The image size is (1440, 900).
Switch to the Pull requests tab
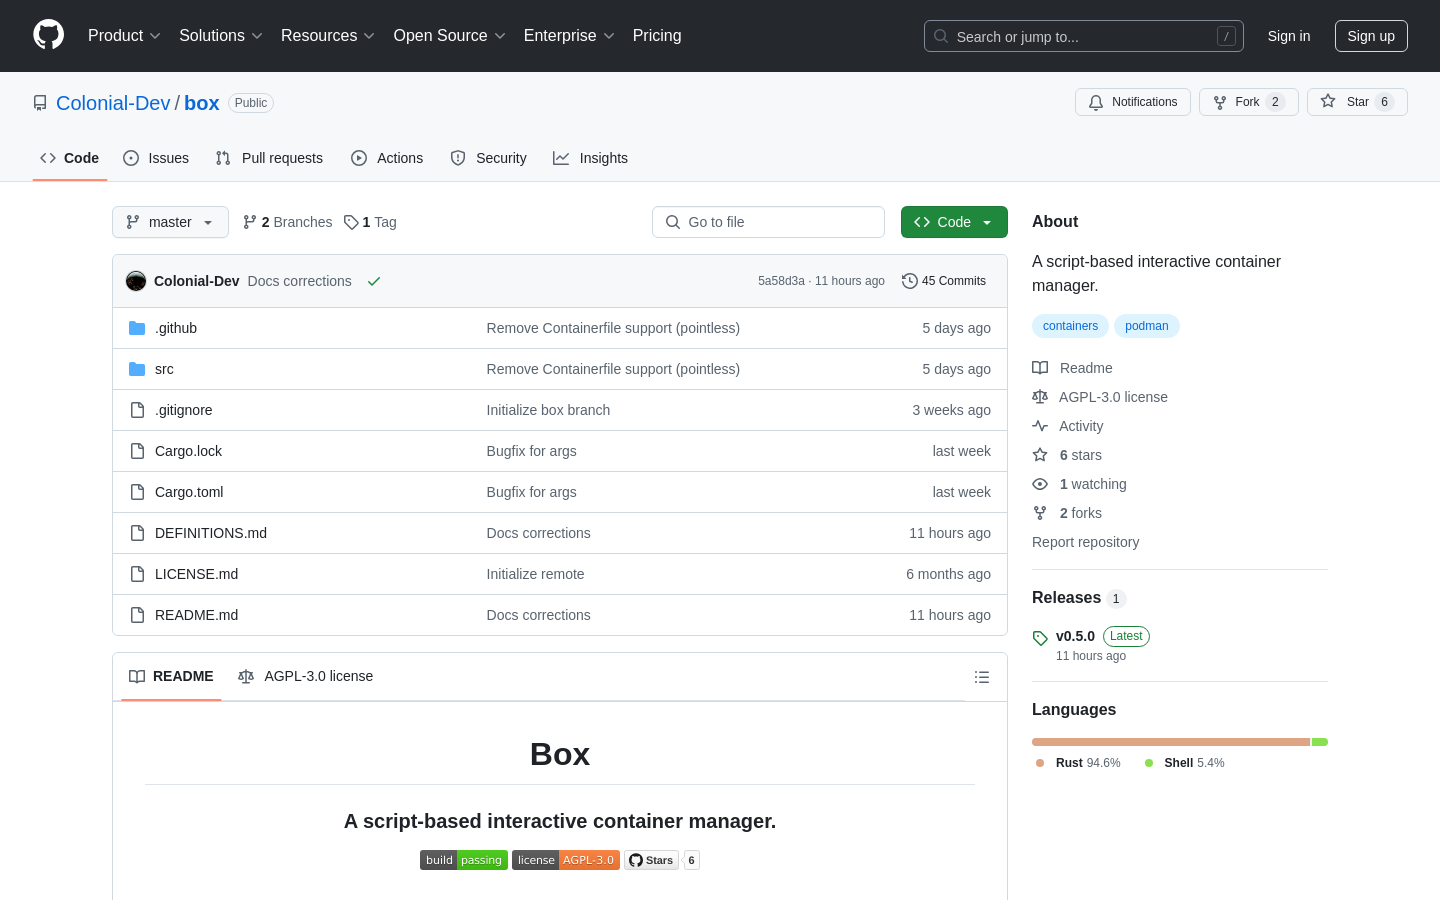coord(269,158)
